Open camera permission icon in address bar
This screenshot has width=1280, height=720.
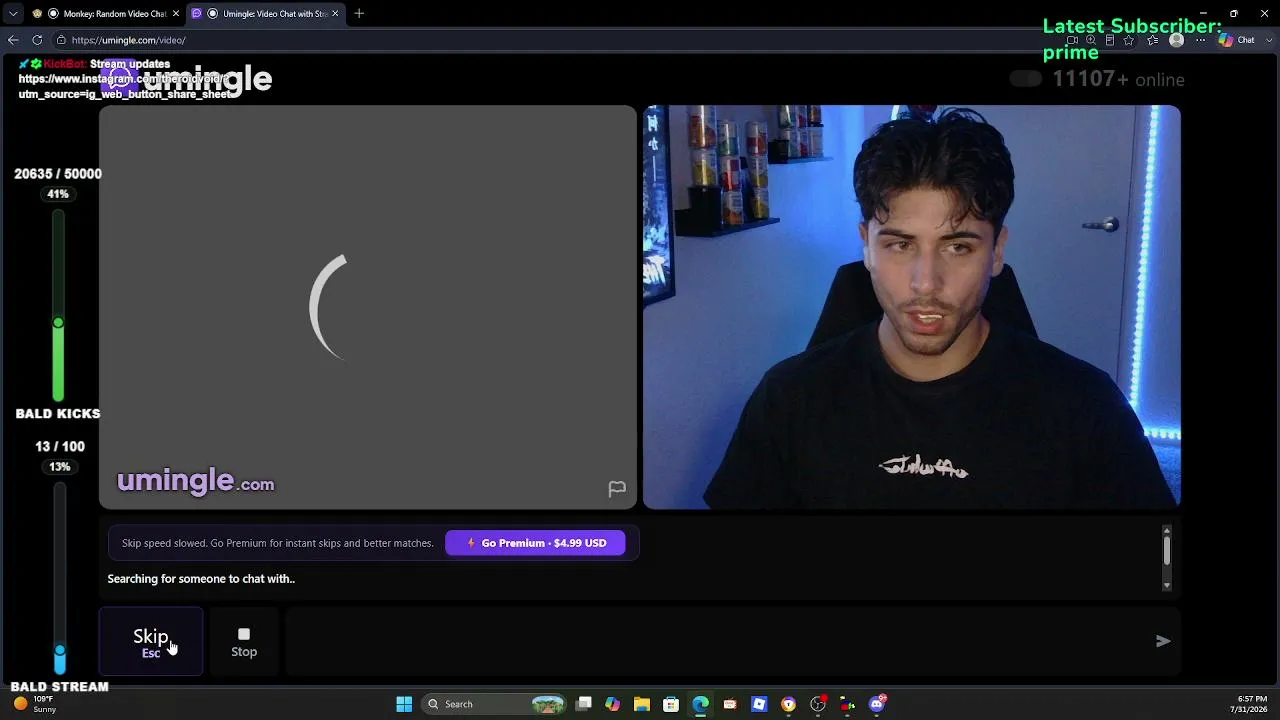[x=1072, y=40]
